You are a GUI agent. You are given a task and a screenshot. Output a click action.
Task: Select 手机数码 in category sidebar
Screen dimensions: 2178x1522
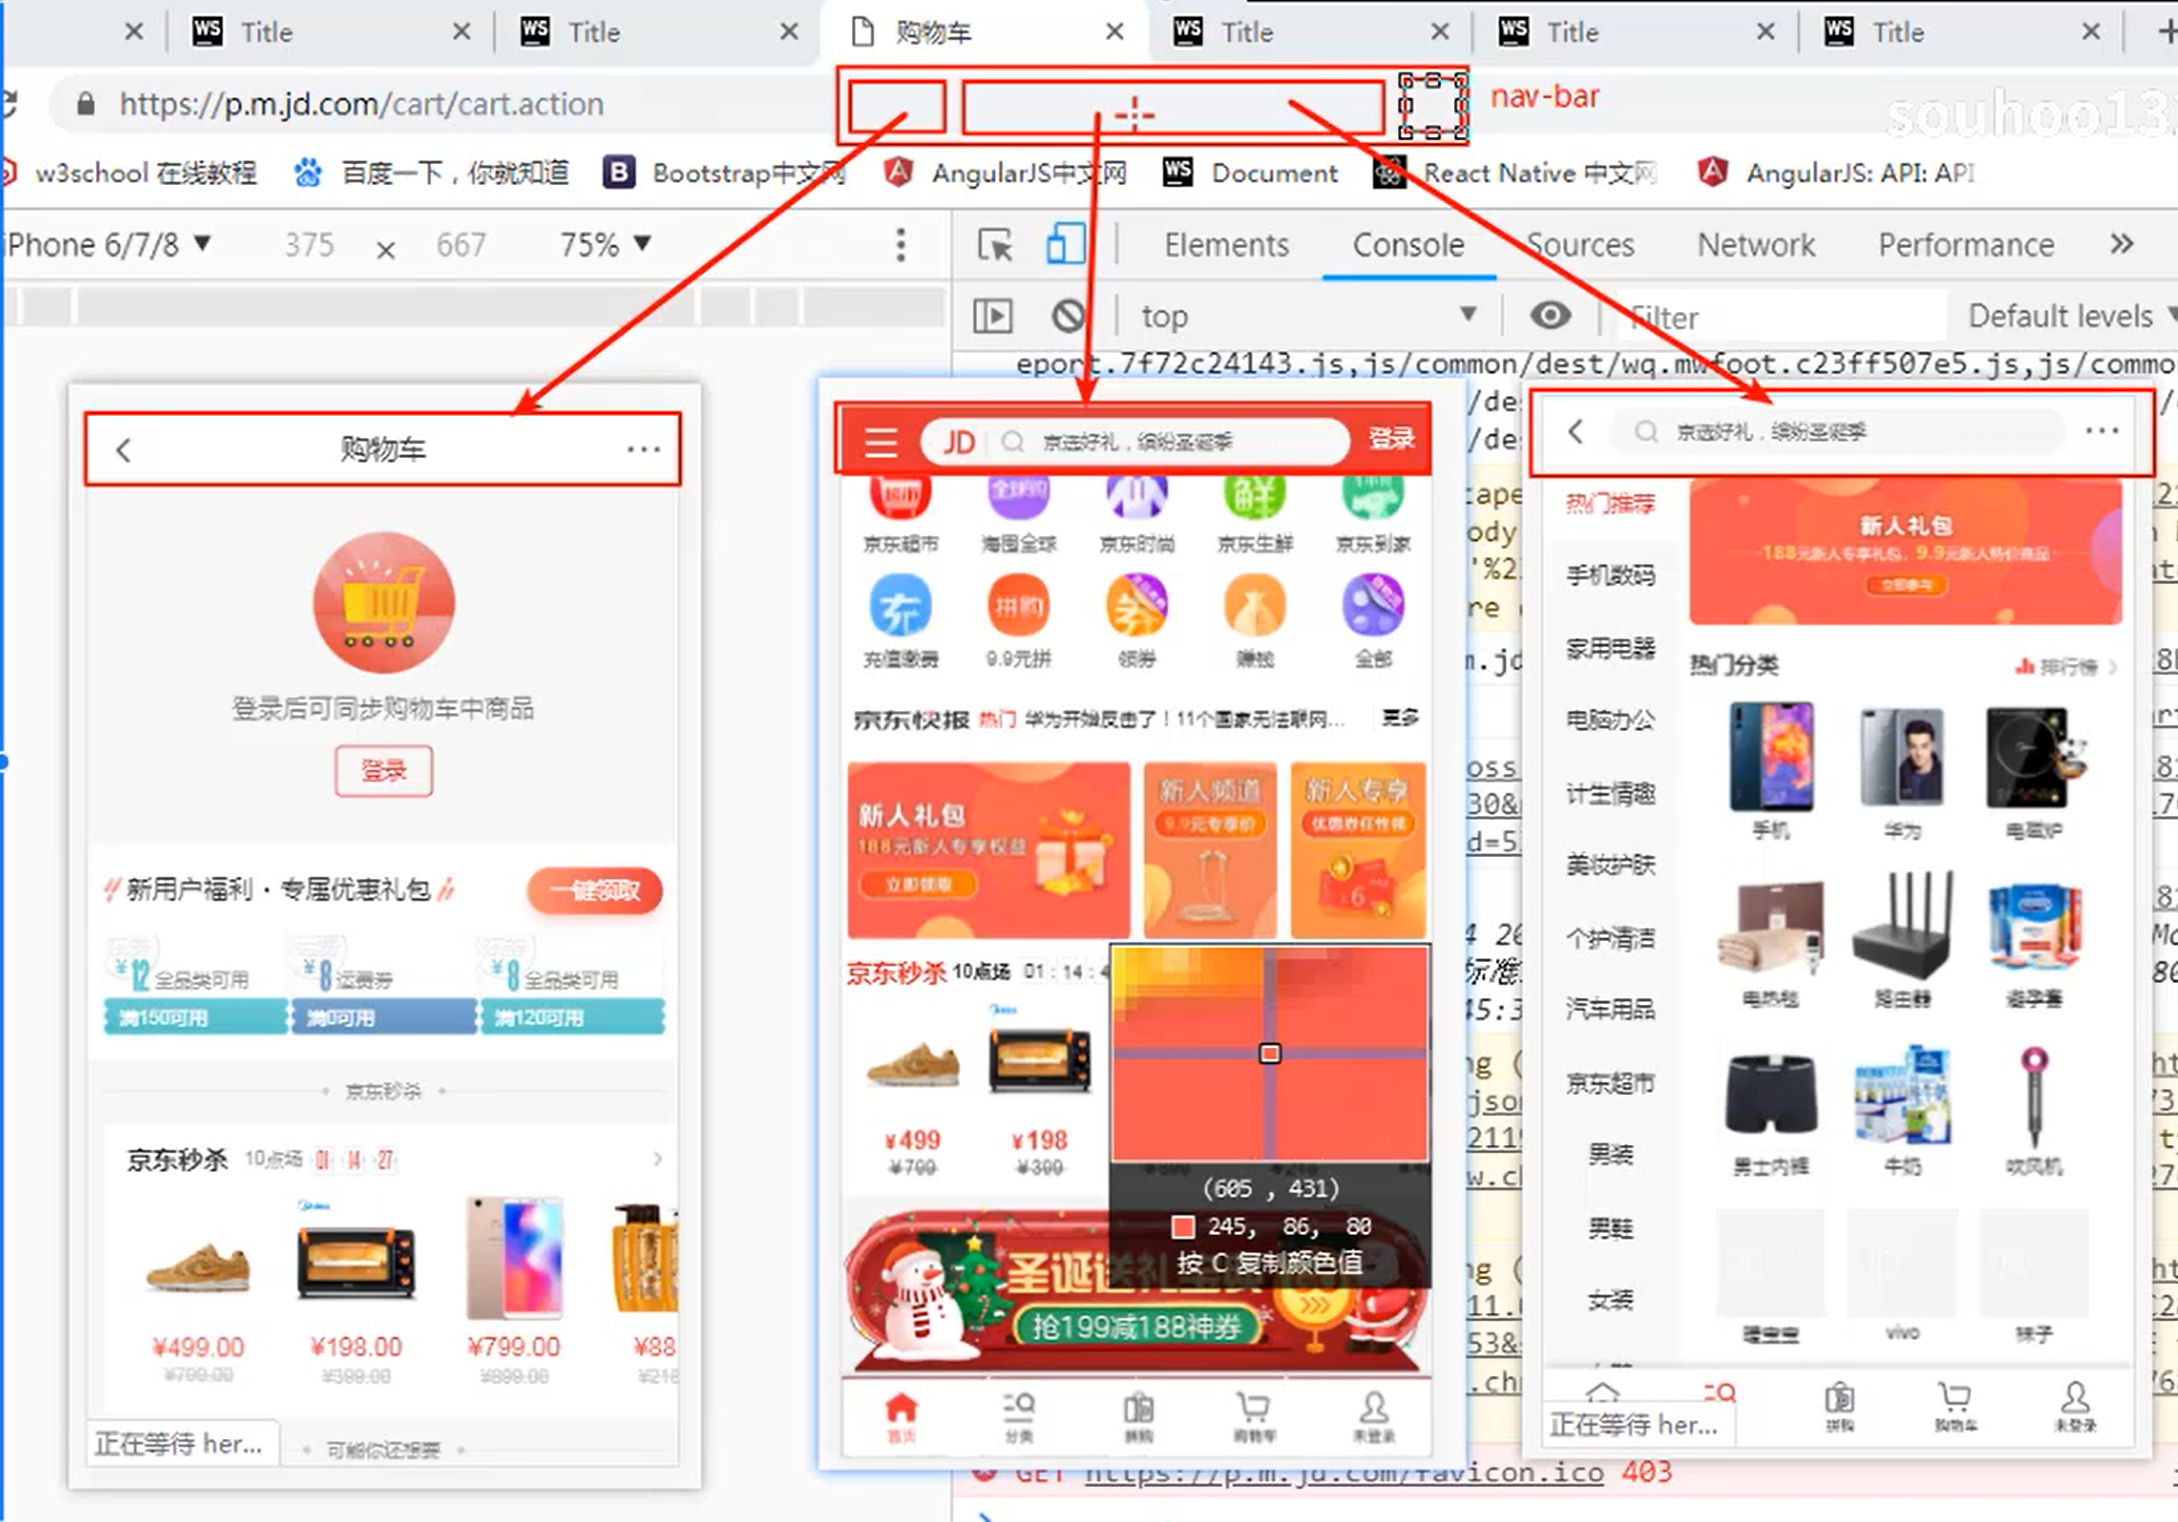pos(1610,575)
